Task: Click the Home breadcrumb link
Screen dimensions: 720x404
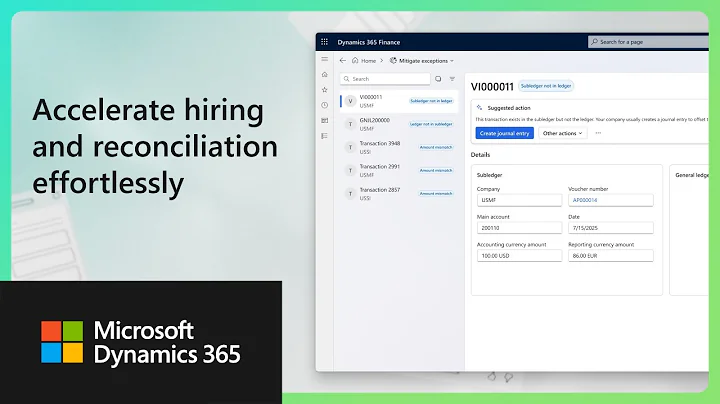Action: pyautogui.click(x=364, y=61)
